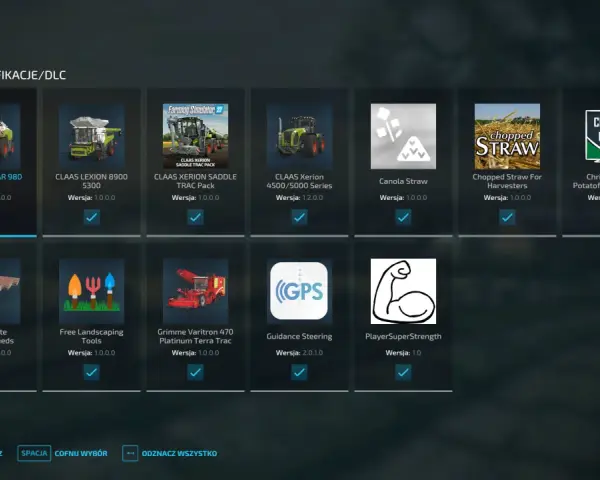This screenshot has width=600, height=480.
Task: Toggle CLAAS Xerion 4500/5000 Series checkbox
Action: click(300, 217)
